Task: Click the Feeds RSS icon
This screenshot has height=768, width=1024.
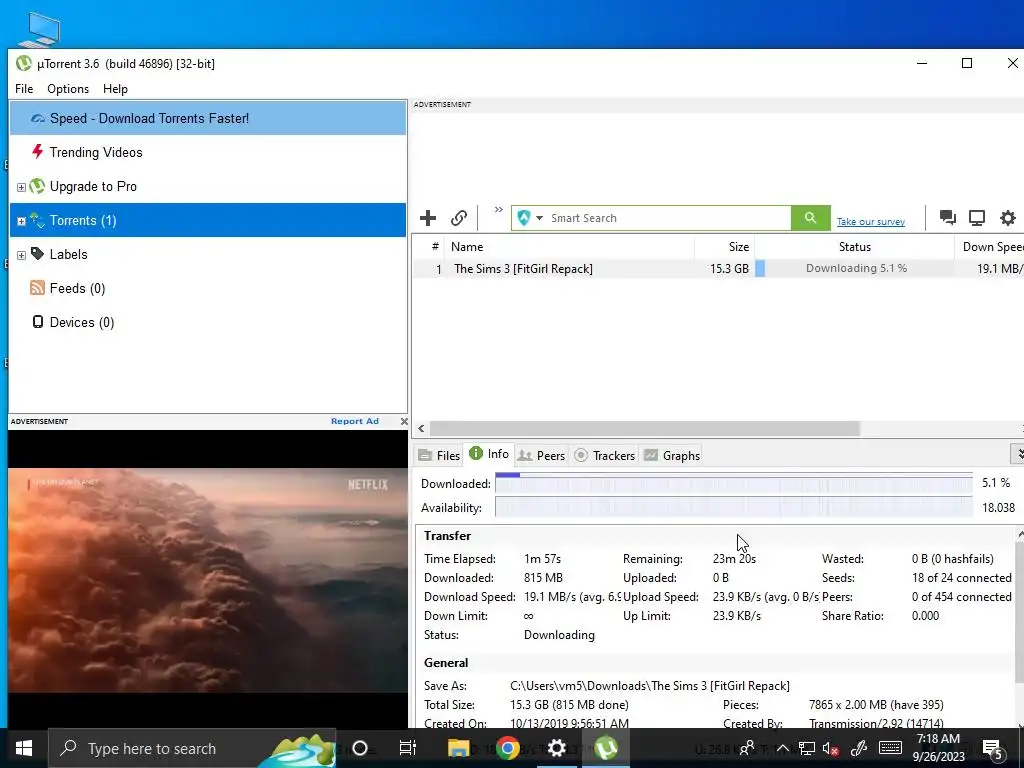Action: pyautogui.click(x=37, y=287)
